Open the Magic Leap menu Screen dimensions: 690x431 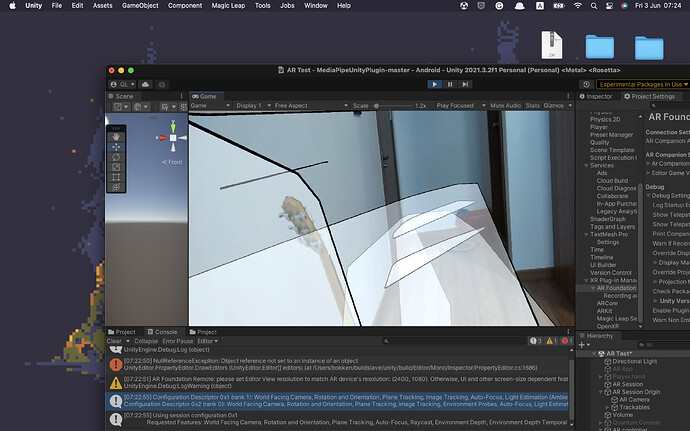228,6
